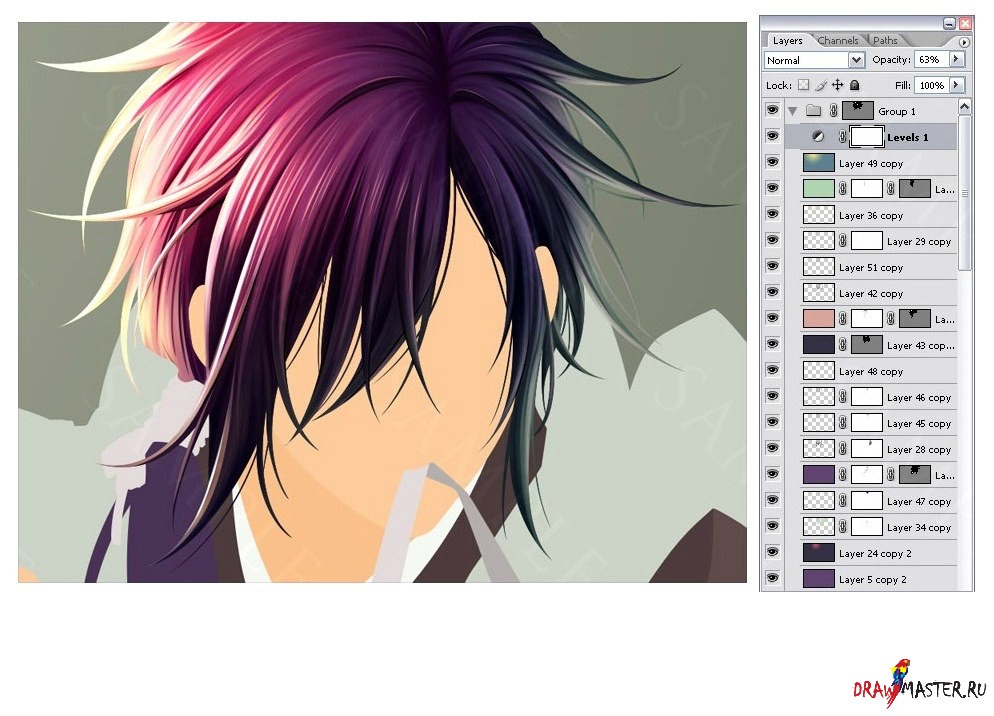Unlink the mask chain on Layer 34 copy
Viewport: 994px width, 716px height.
pos(842,527)
